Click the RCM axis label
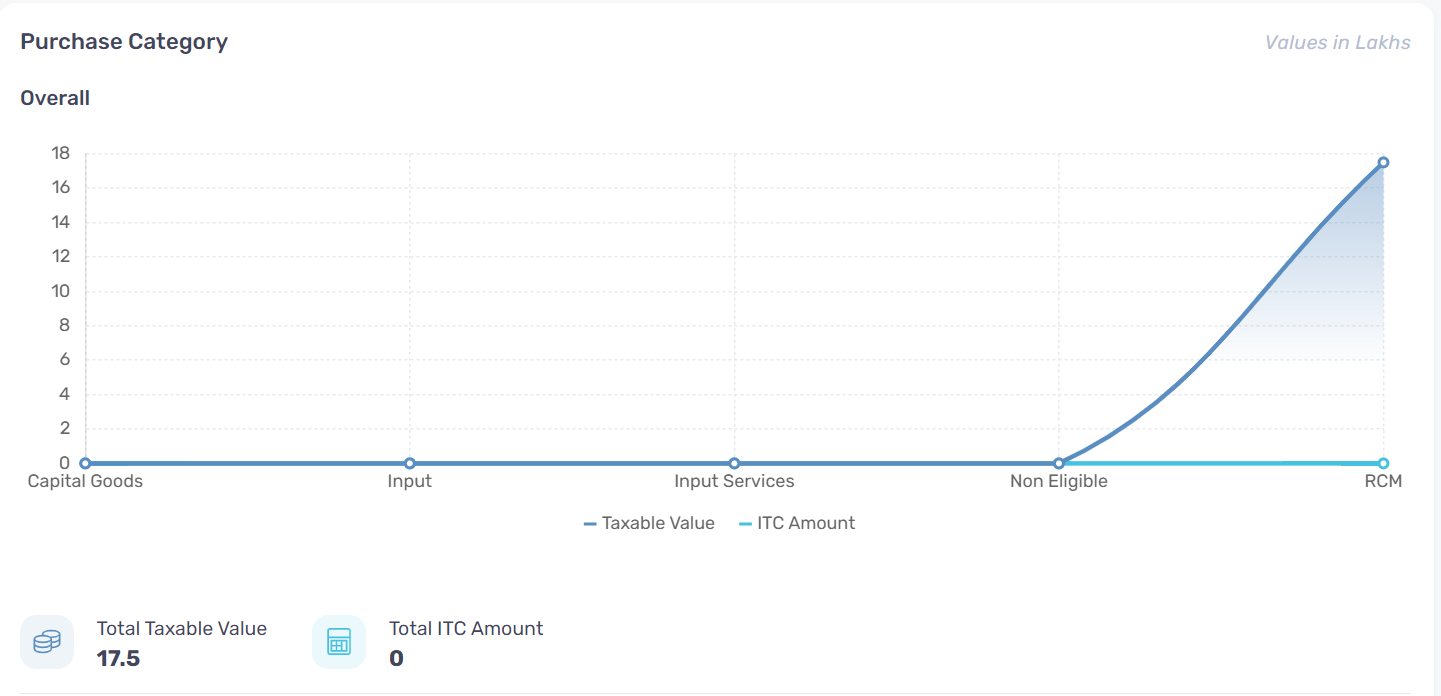Screen dimensions: 1441x696 [1383, 482]
